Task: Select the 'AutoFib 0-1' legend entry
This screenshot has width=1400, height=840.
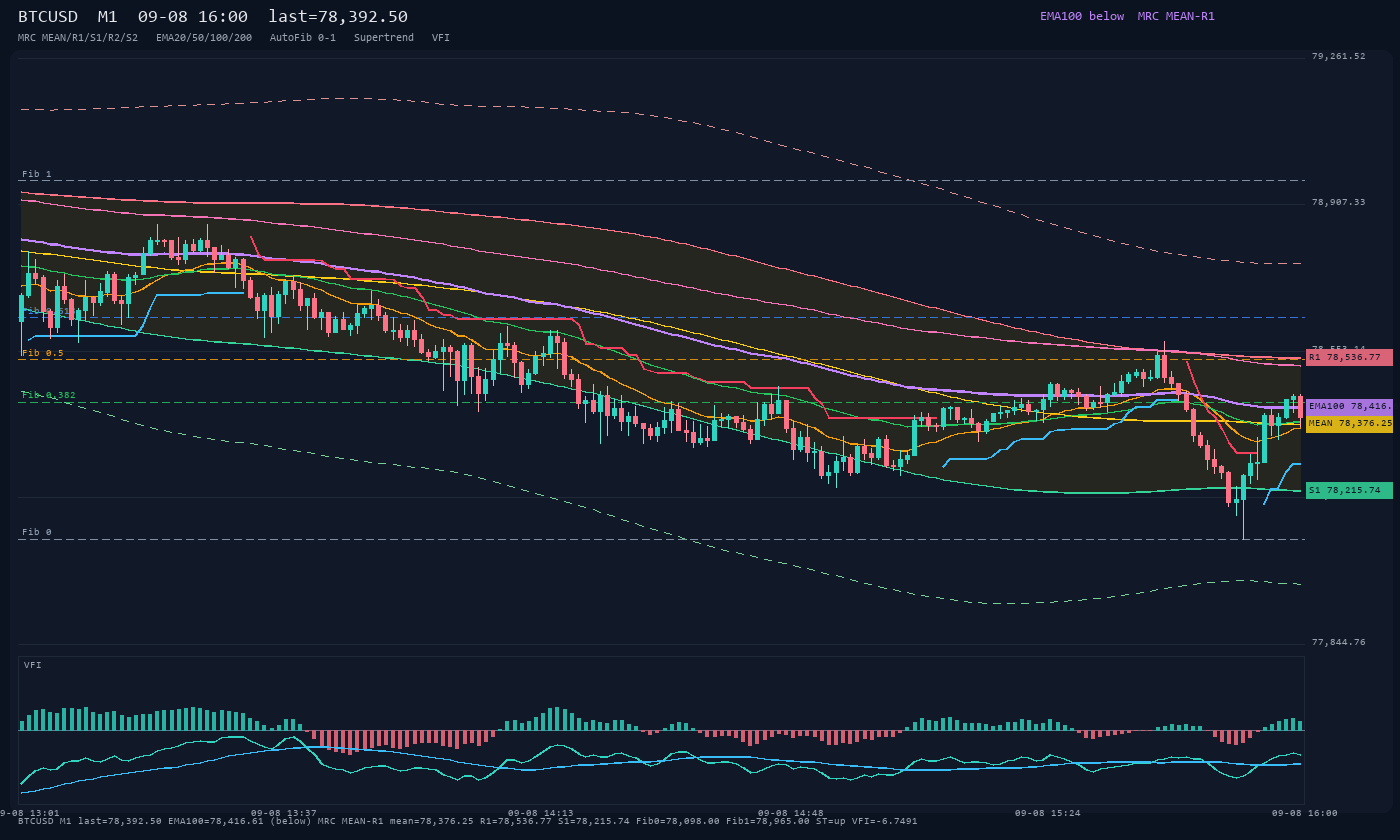Action: tap(303, 37)
